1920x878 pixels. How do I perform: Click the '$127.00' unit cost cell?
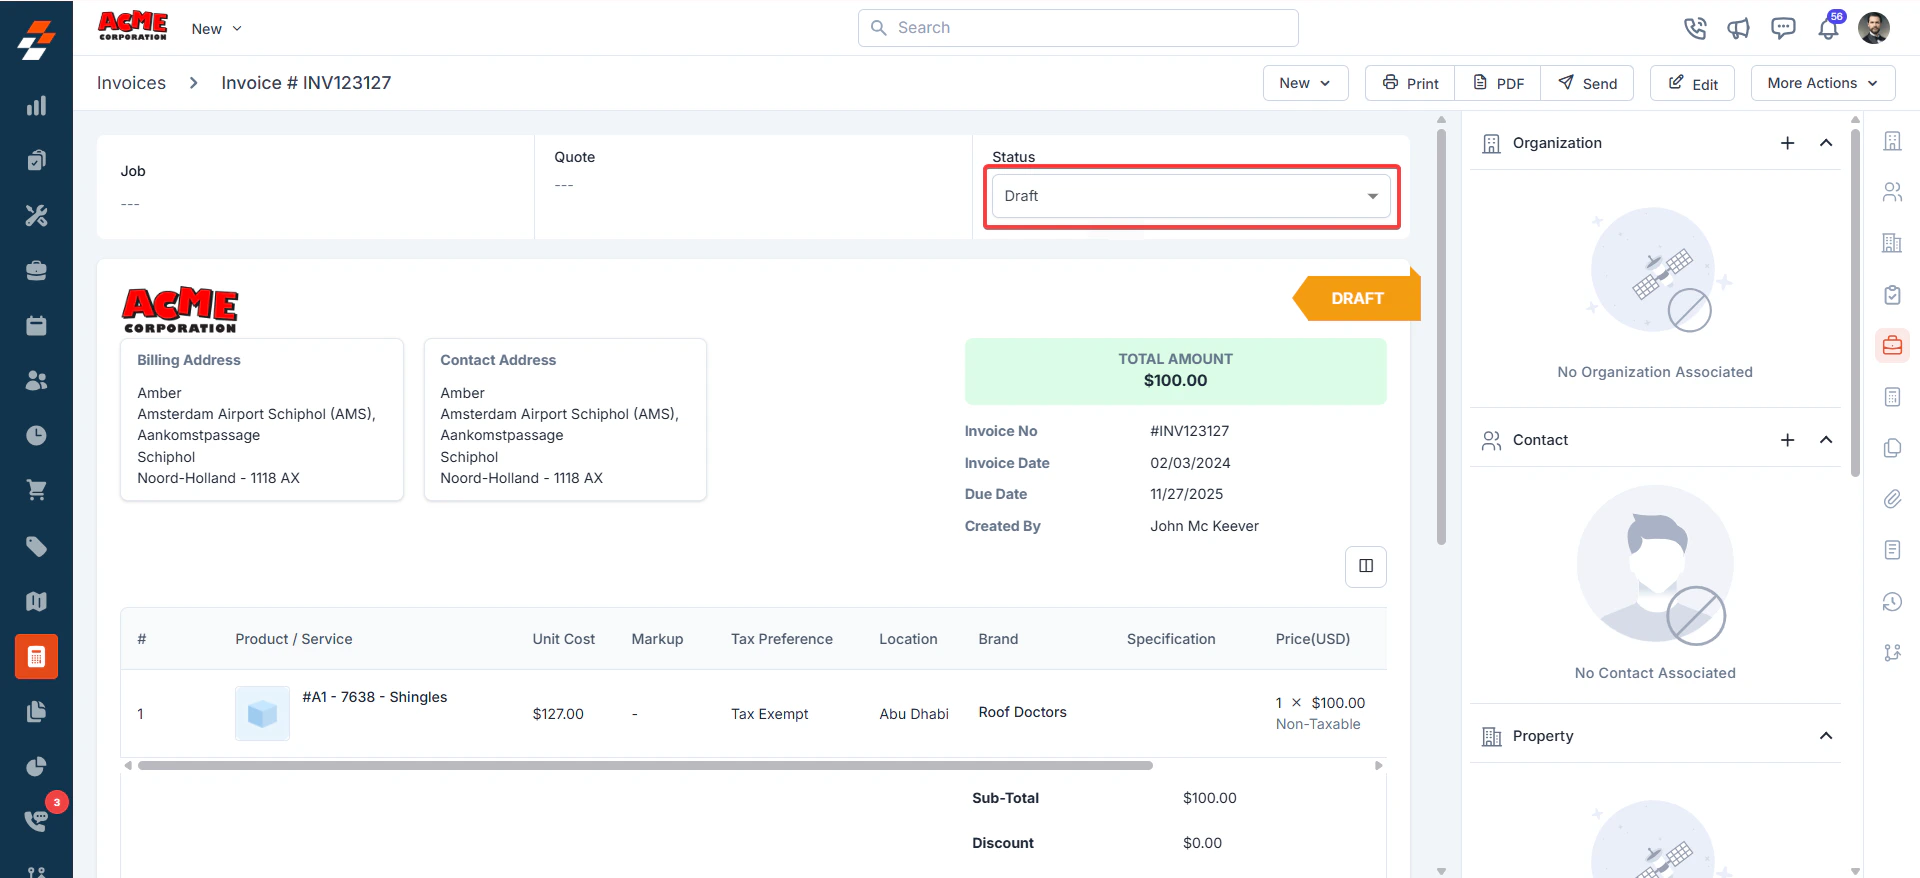point(558,714)
